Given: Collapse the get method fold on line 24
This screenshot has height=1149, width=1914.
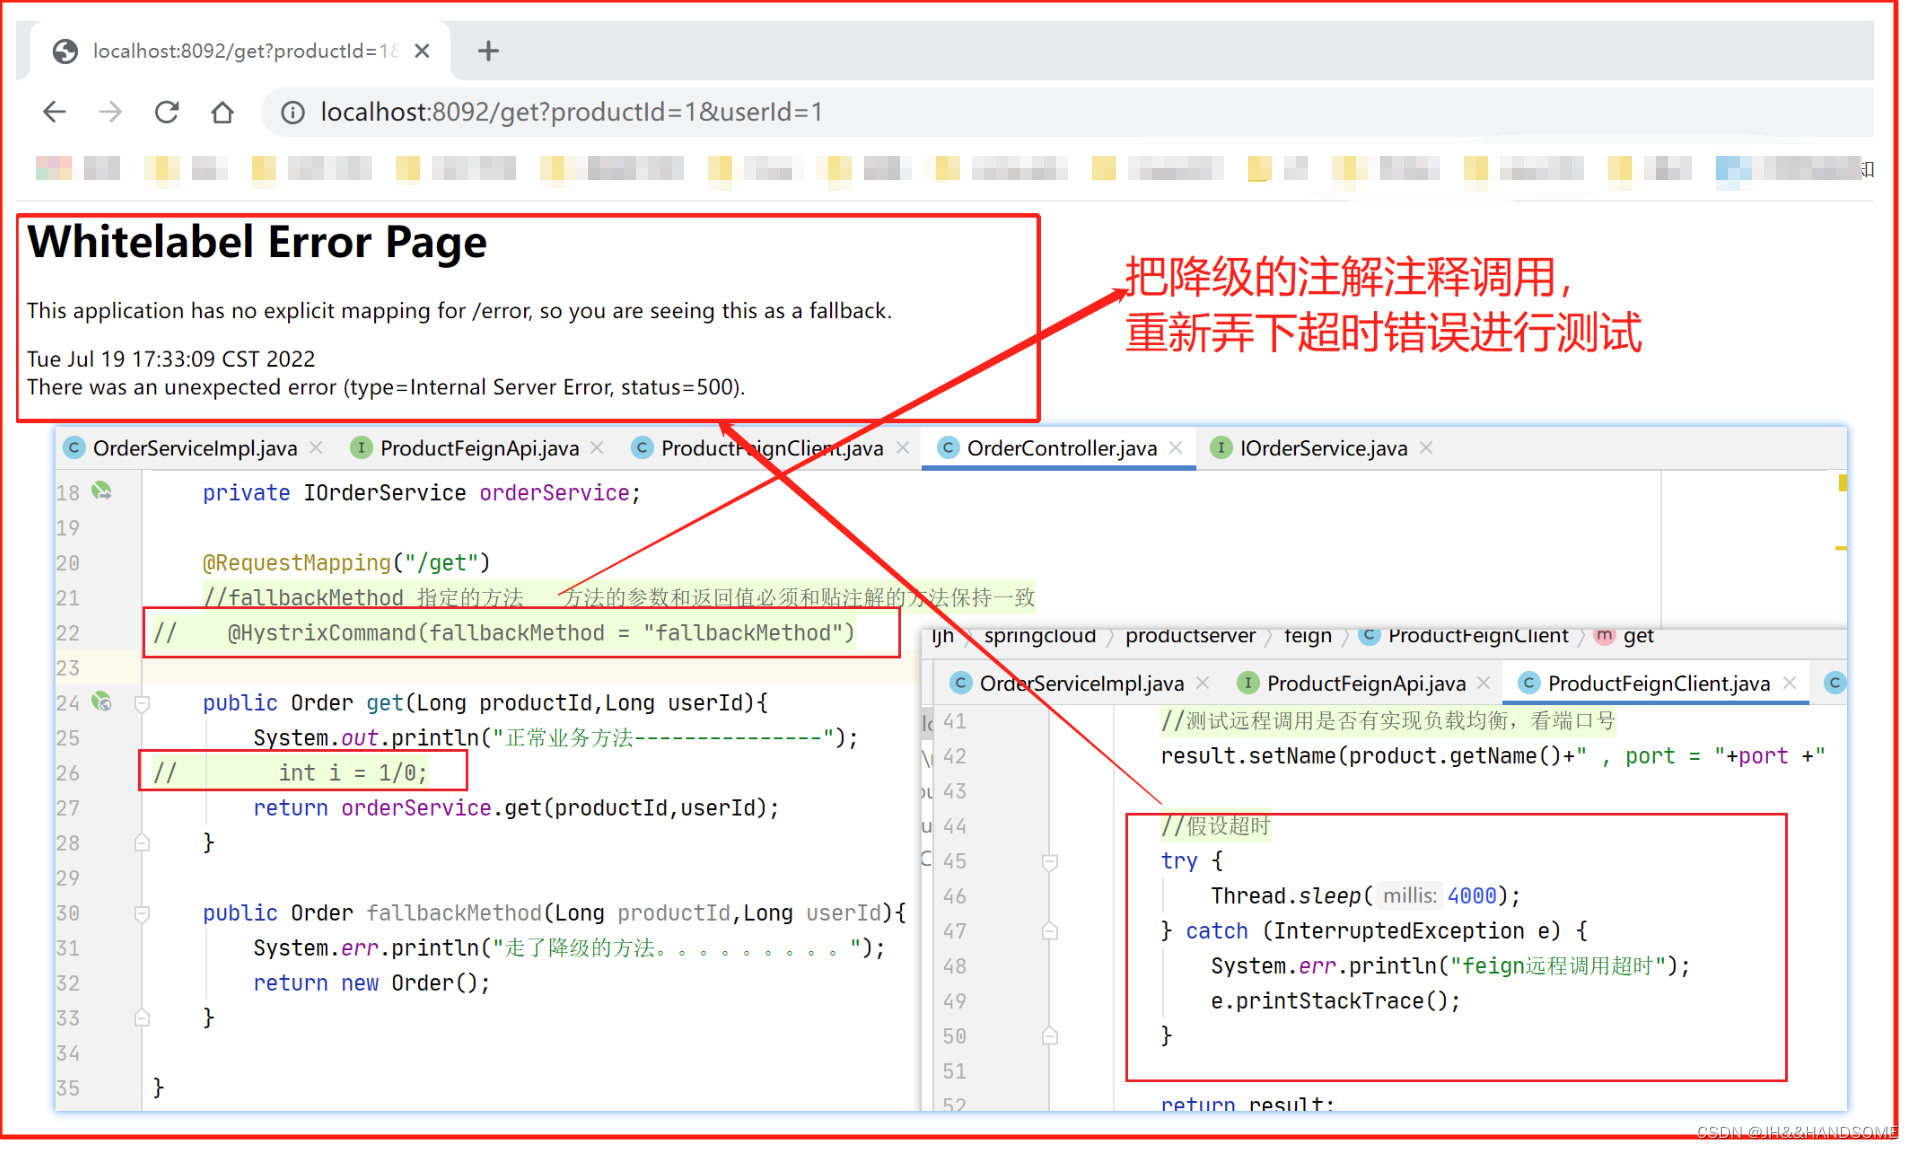Looking at the screenshot, I should pos(142,703).
